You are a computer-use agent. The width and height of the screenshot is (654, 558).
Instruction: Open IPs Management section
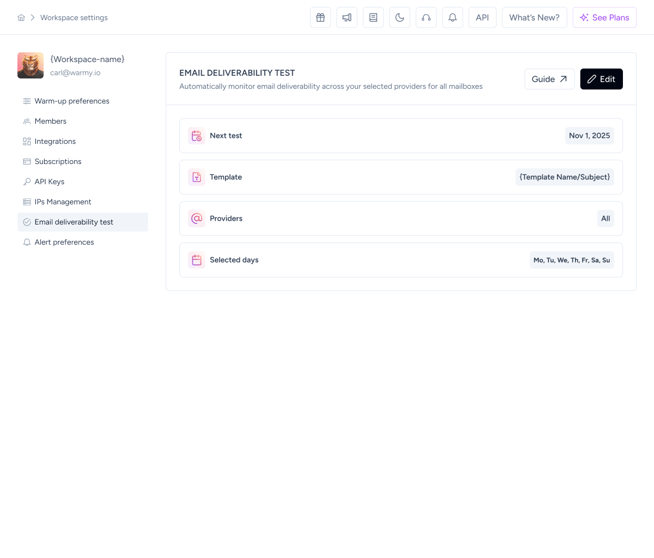click(x=83, y=202)
